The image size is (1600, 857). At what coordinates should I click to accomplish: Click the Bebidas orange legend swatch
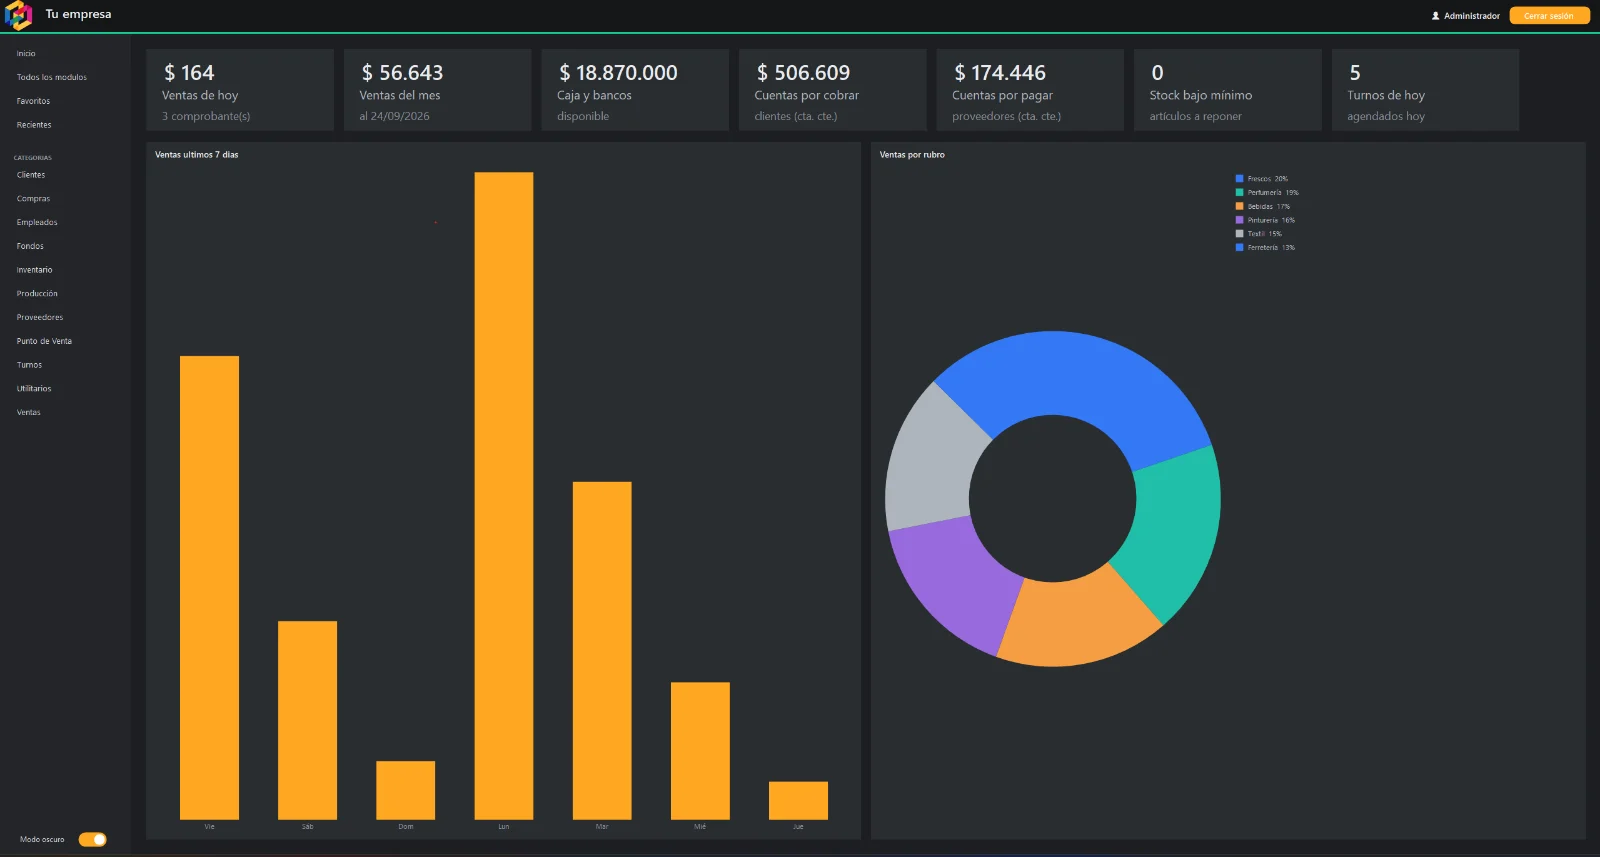1239,206
